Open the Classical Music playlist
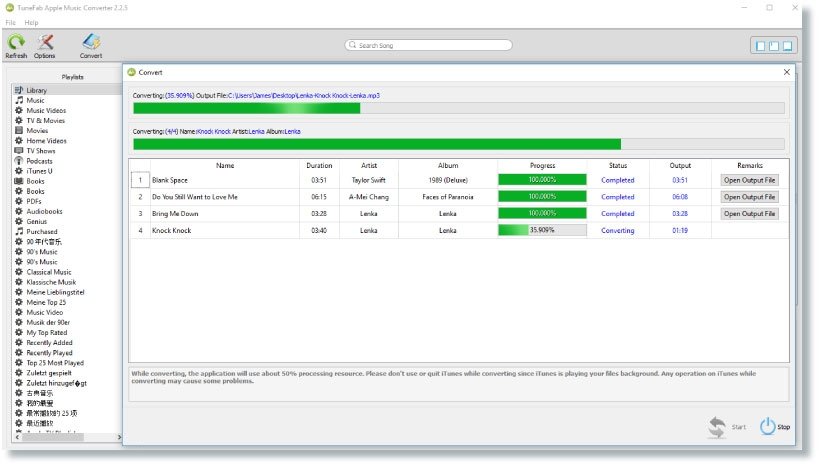This screenshot has width=819, height=466. point(49,272)
